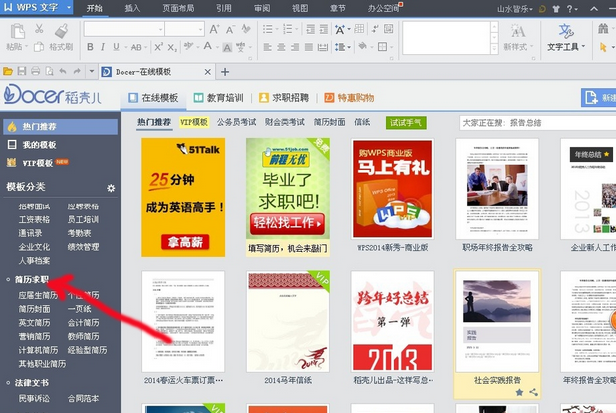The height and width of the screenshot is (413, 616).
Task: Open the 工资表格 category link
Action: click(34, 219)
